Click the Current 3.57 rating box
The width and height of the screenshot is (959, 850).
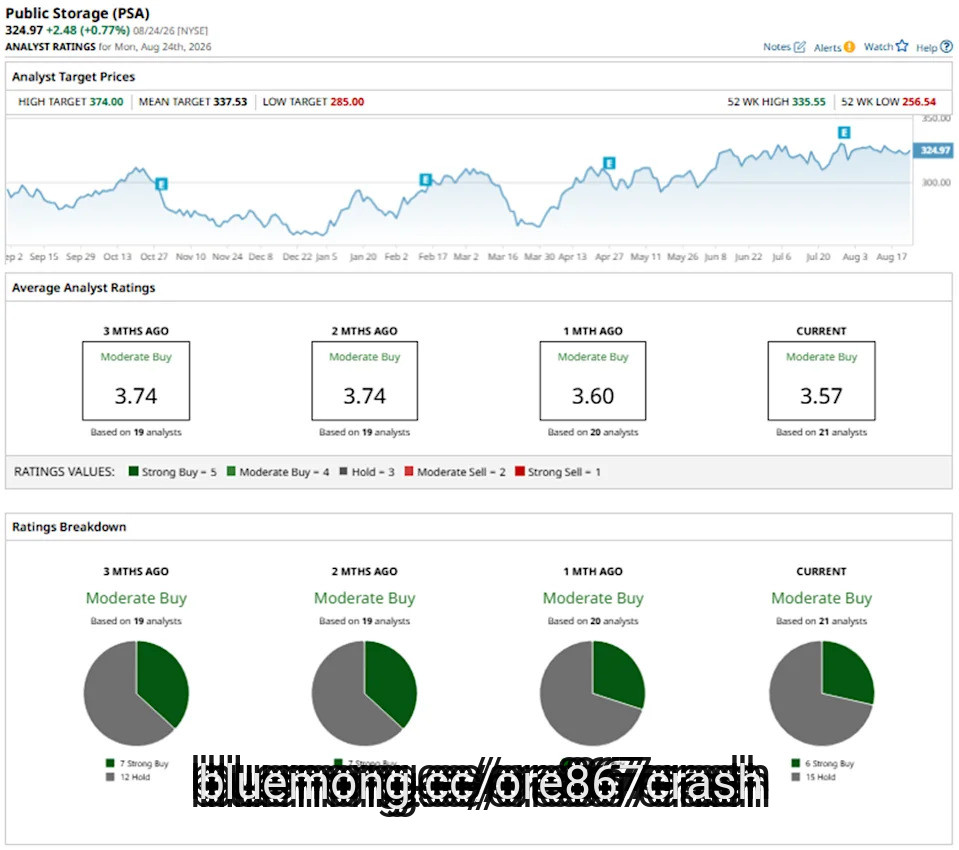[x=821, y=380]
